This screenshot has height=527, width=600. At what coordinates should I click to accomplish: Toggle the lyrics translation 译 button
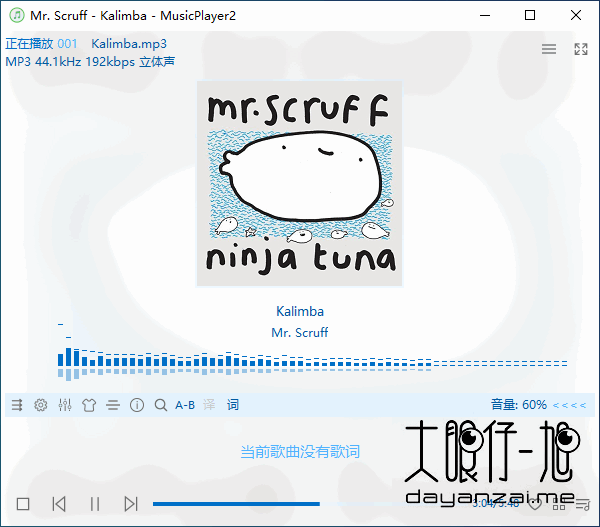[x=209, y=405]
